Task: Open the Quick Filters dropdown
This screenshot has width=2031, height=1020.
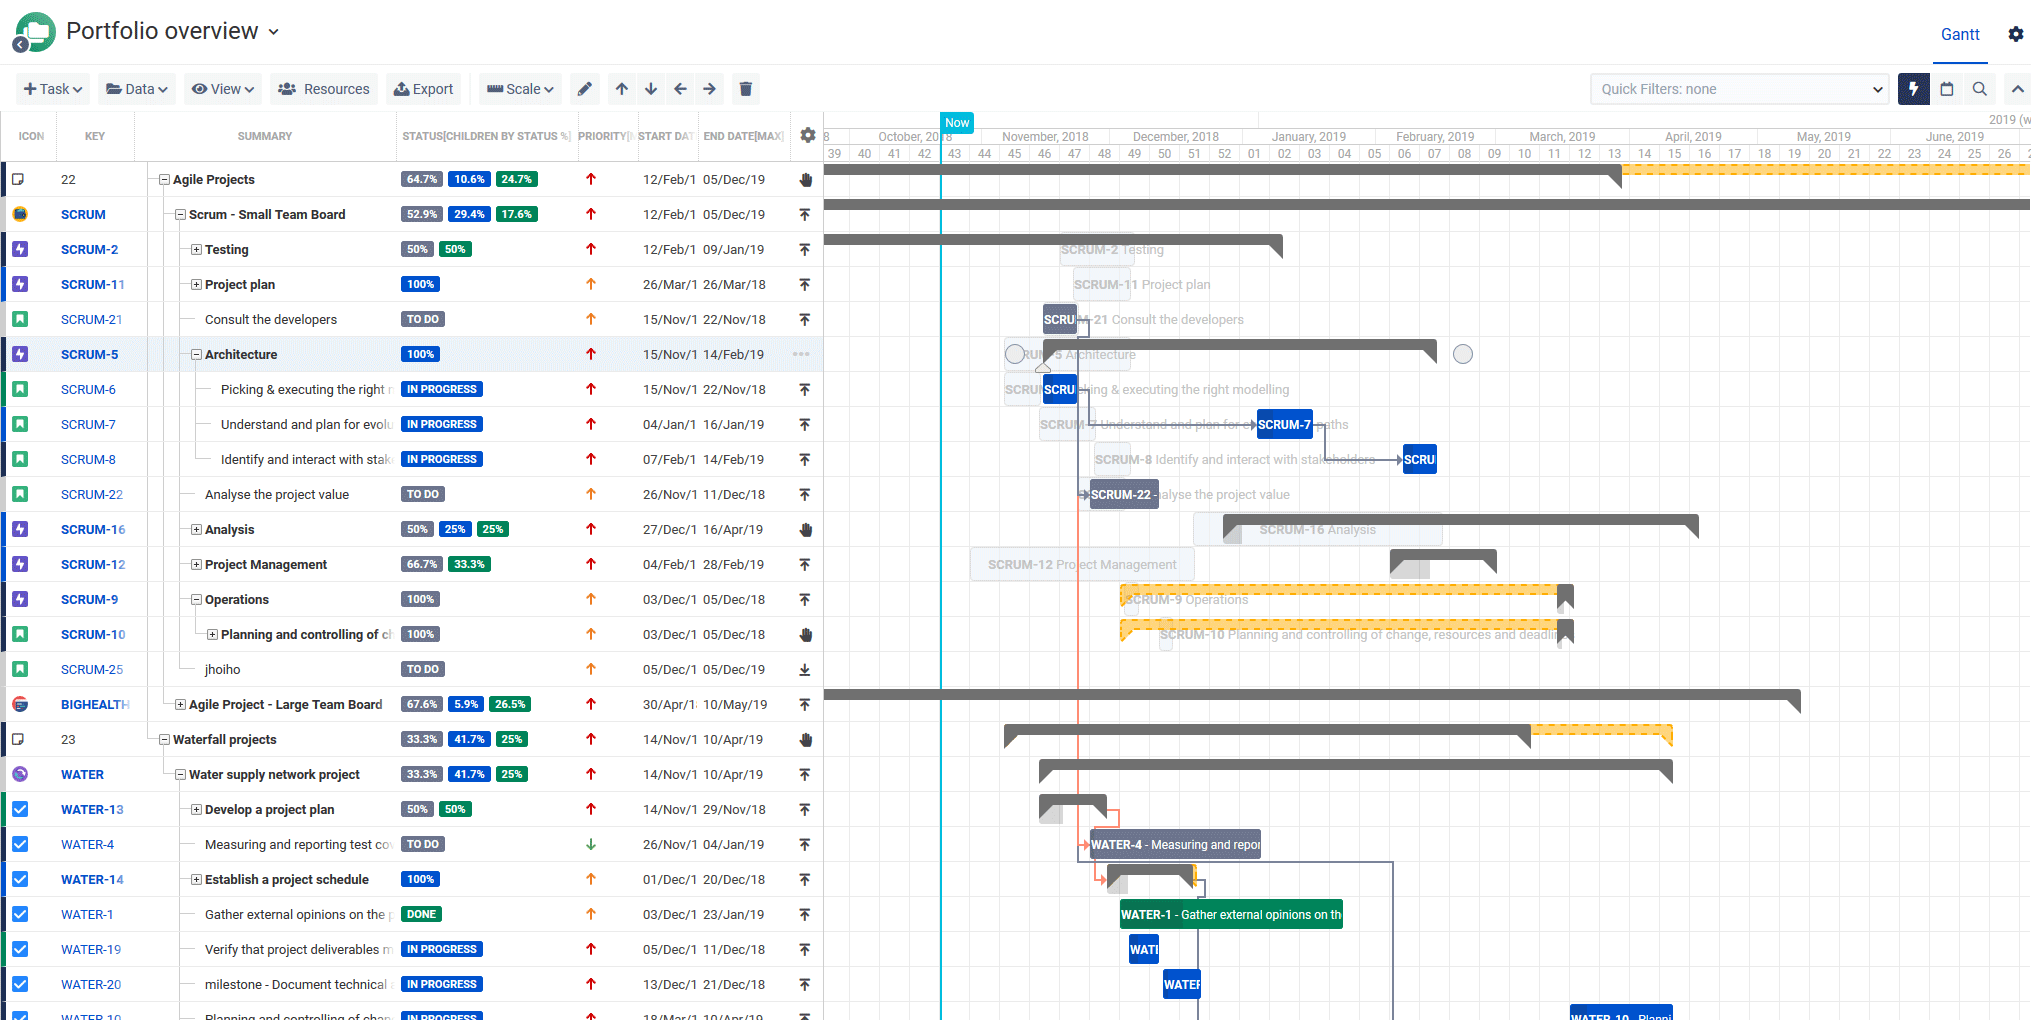Action: [1739, 89]
